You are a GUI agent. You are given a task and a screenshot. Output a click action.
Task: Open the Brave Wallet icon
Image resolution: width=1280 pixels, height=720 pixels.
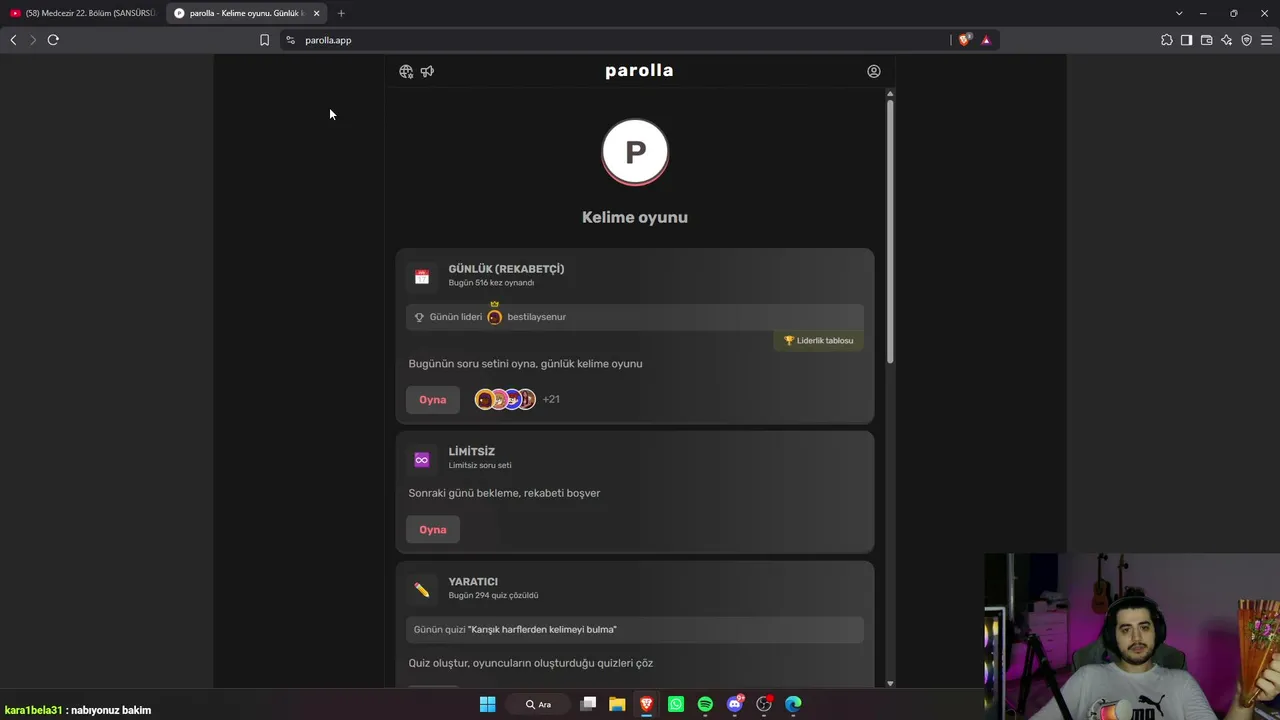(1206, 40)
